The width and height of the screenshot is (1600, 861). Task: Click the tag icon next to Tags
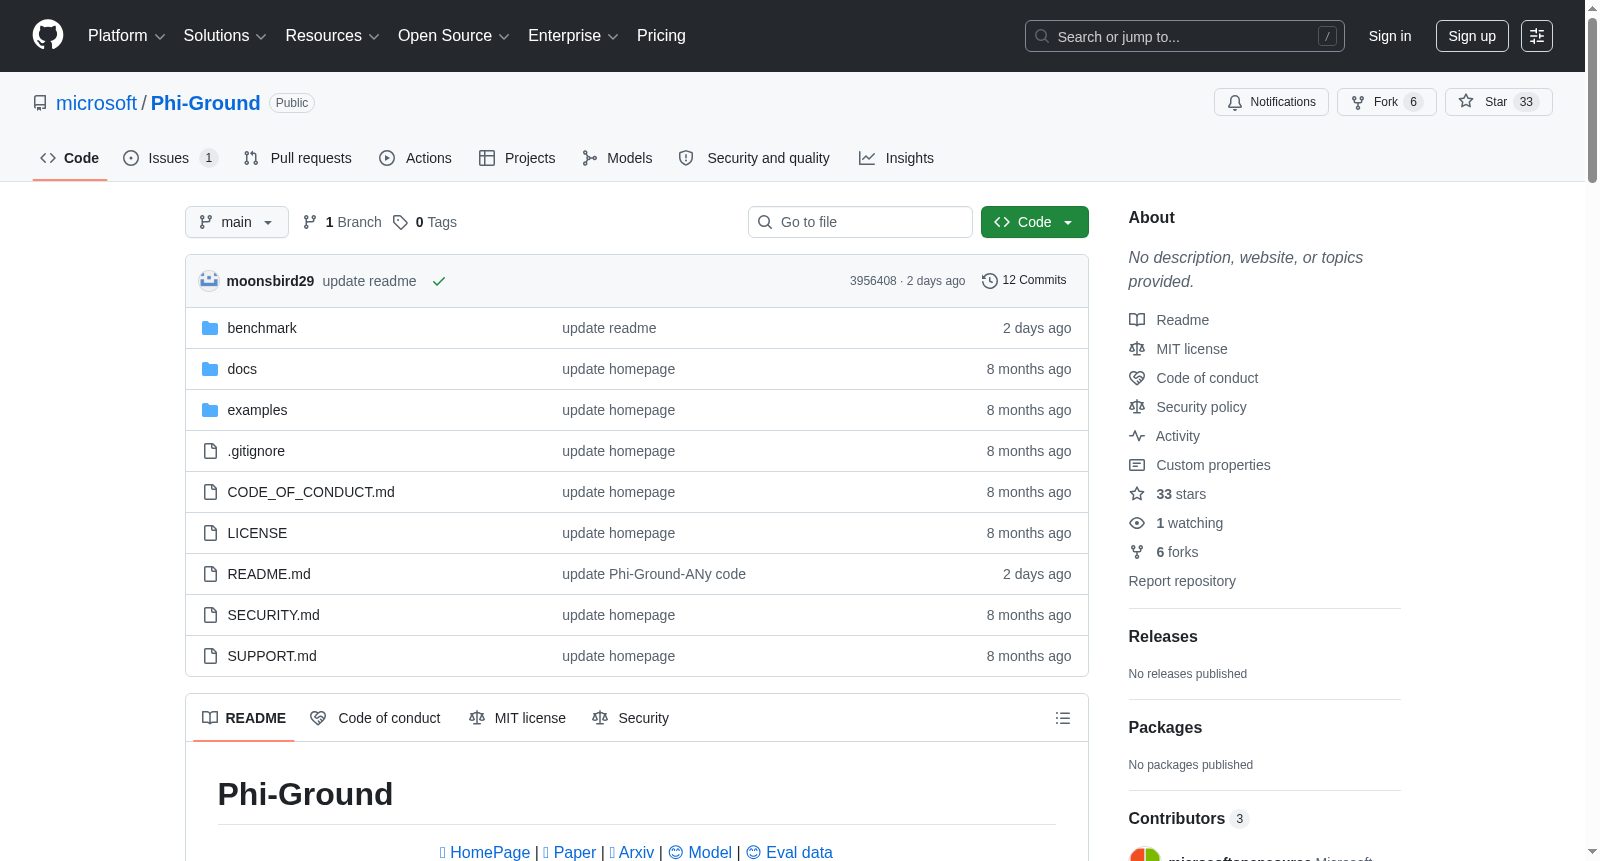point(400,222)
